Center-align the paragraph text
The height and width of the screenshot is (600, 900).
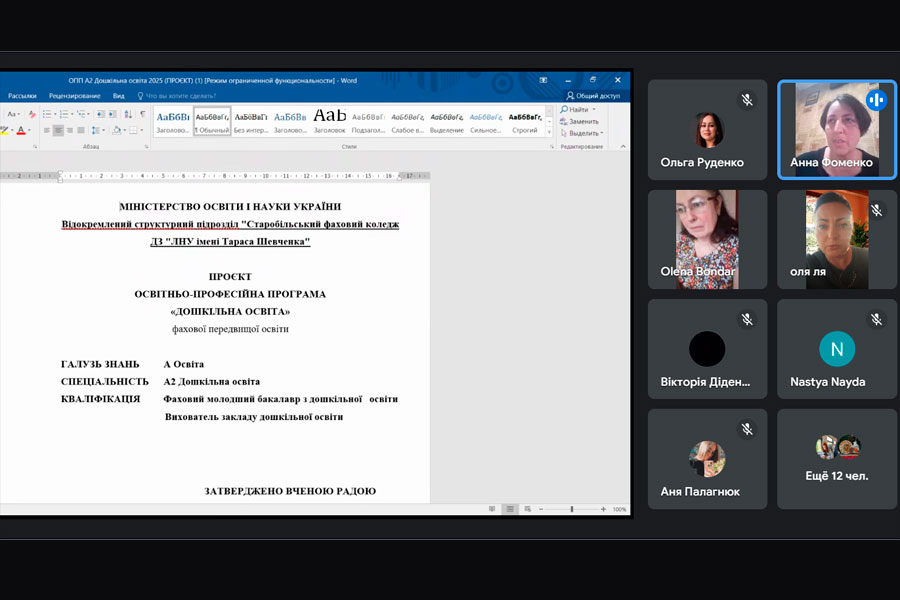[x=58, y=130]
